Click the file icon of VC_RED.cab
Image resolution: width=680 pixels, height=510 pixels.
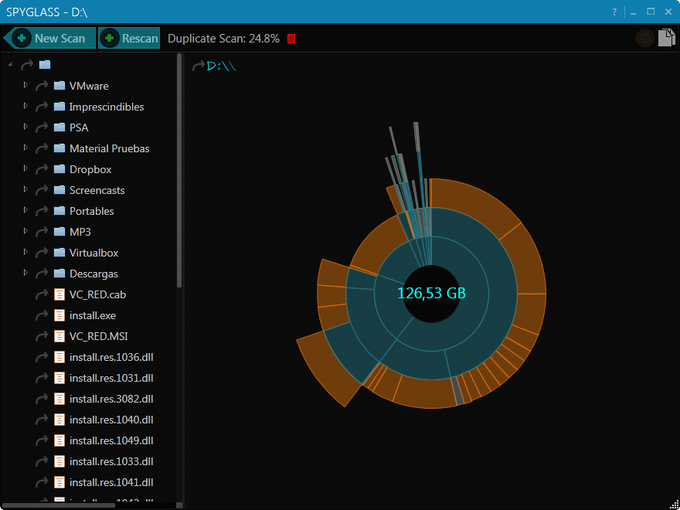click(x=59, y=295)
